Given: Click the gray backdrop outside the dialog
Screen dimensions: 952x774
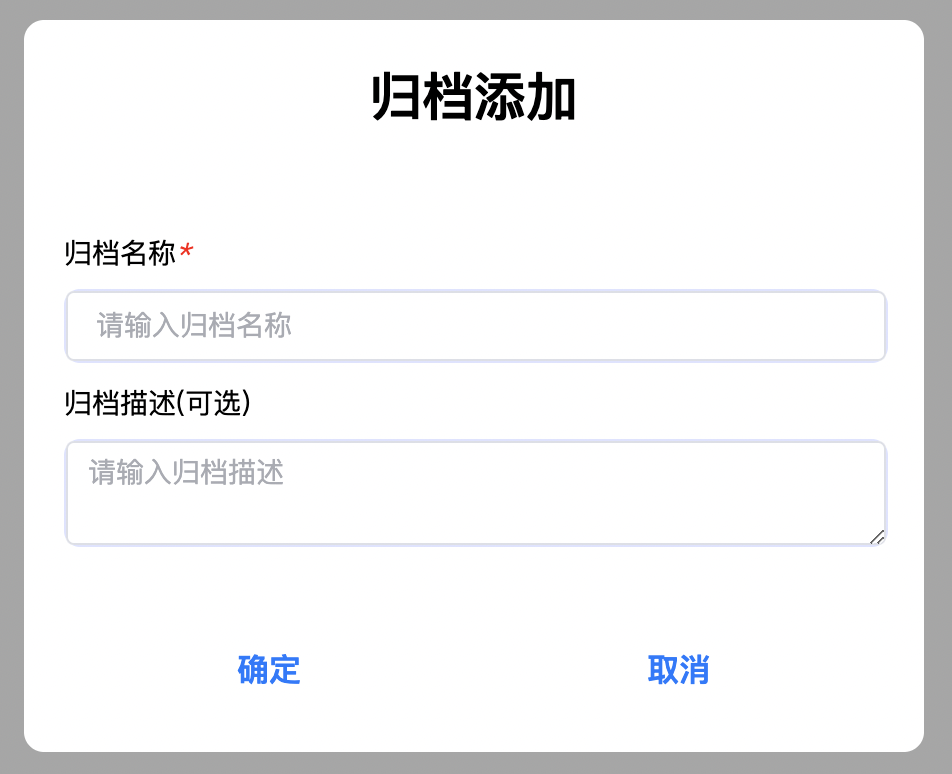Looking at the screenshot, I should point(10,400).
